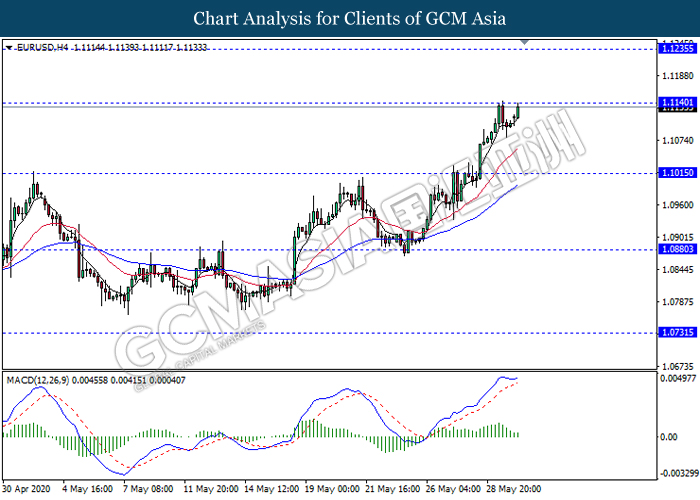Screen dimensions: 700x500
Task: Click the 14 May 12:00 time label
Action: click(272, 489)
